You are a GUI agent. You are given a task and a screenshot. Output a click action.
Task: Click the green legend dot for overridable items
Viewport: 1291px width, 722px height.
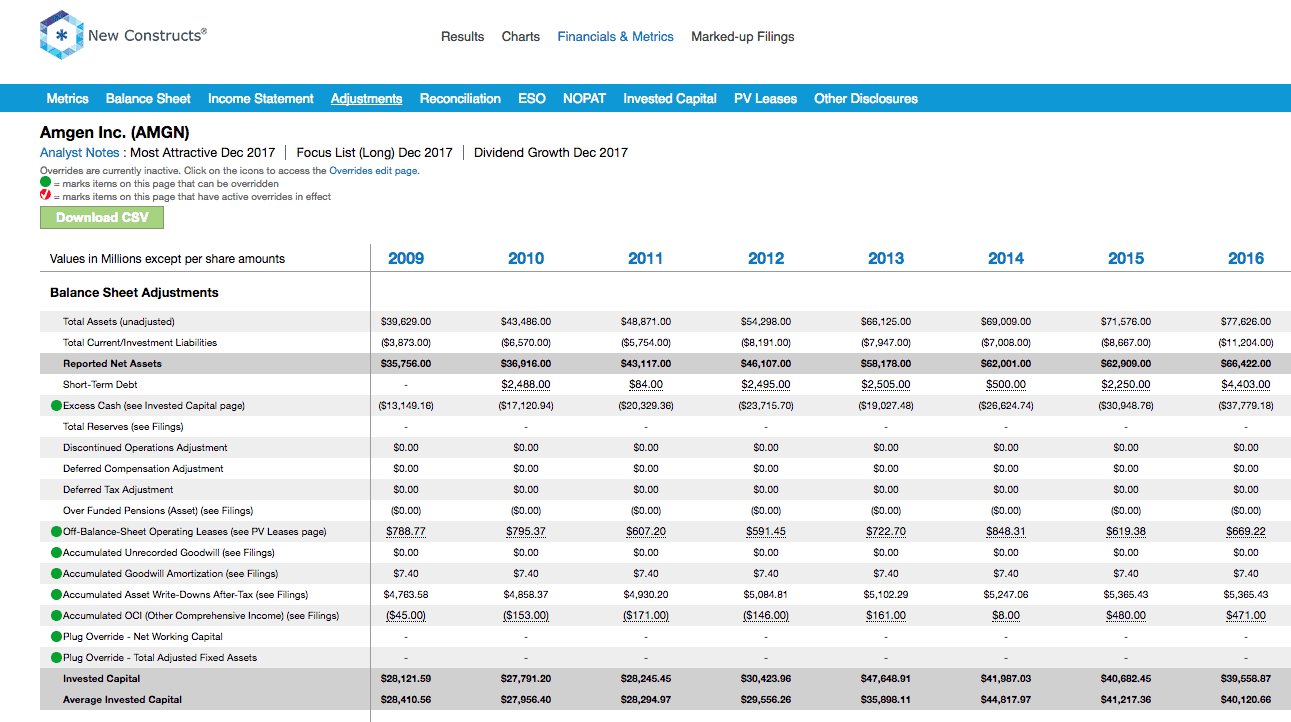pos(45,184)
